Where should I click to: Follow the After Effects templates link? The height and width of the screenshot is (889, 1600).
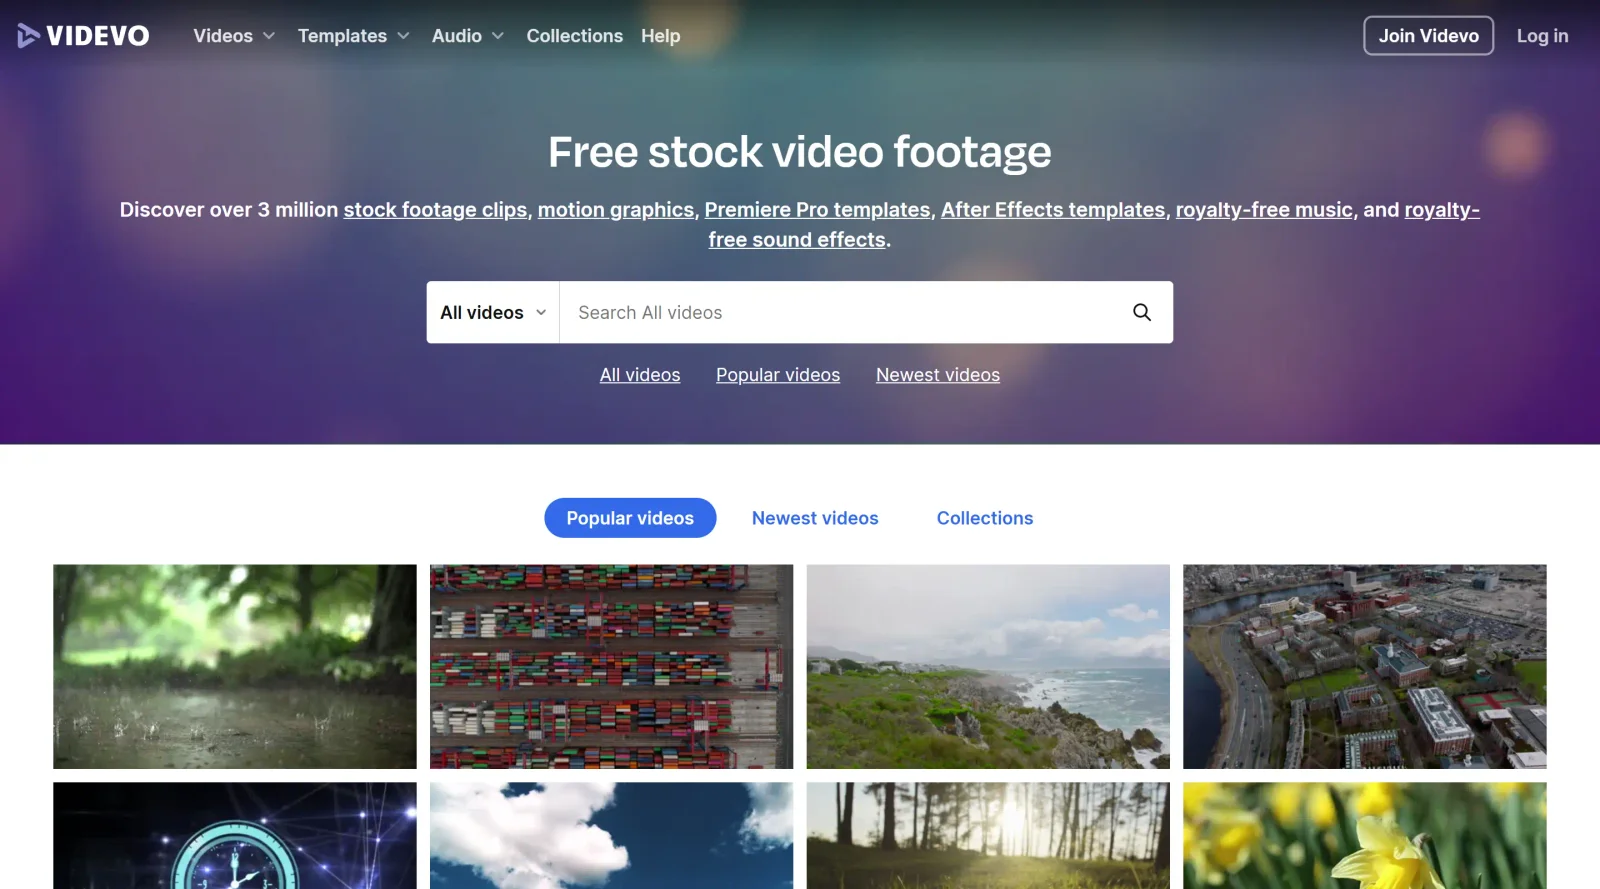coord(1053,210)
